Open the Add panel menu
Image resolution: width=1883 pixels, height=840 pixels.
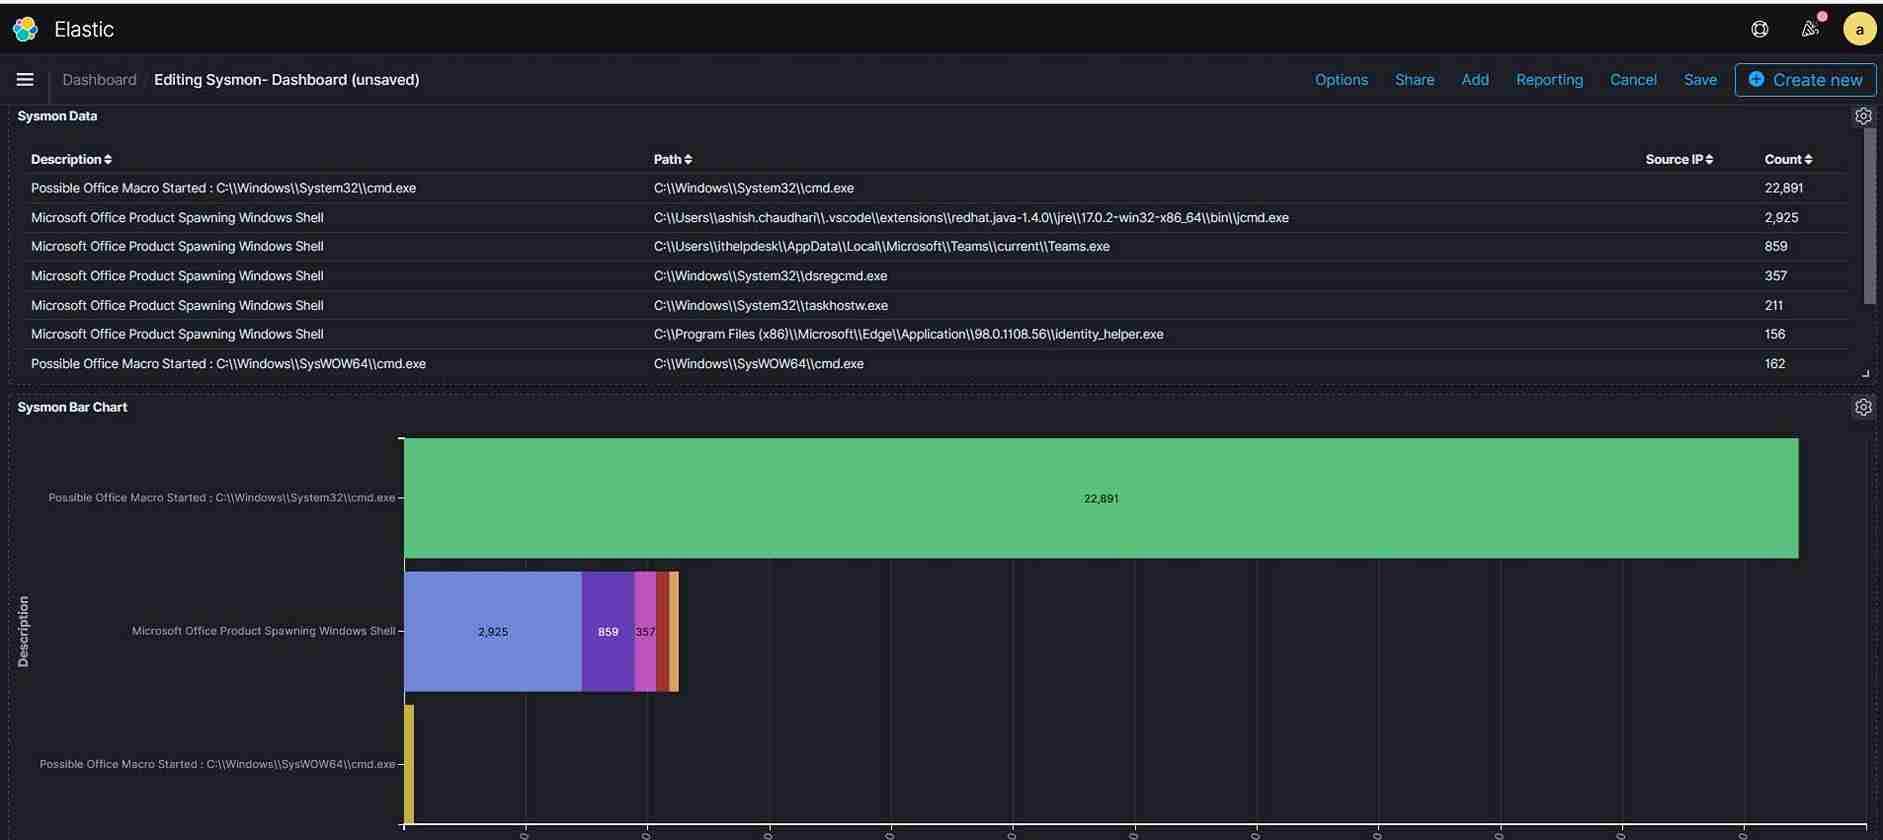click(1475, 79)
